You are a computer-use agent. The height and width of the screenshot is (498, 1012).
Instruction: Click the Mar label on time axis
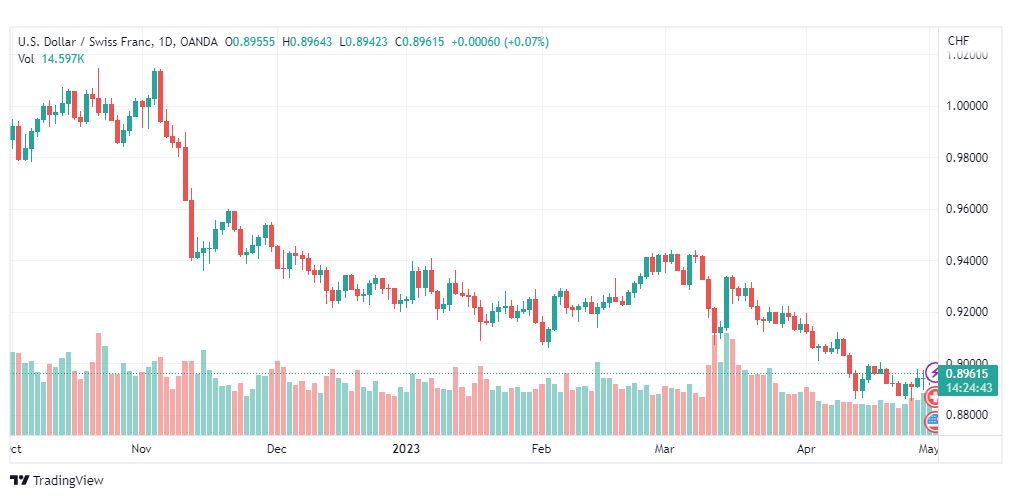tap(664, 448)
